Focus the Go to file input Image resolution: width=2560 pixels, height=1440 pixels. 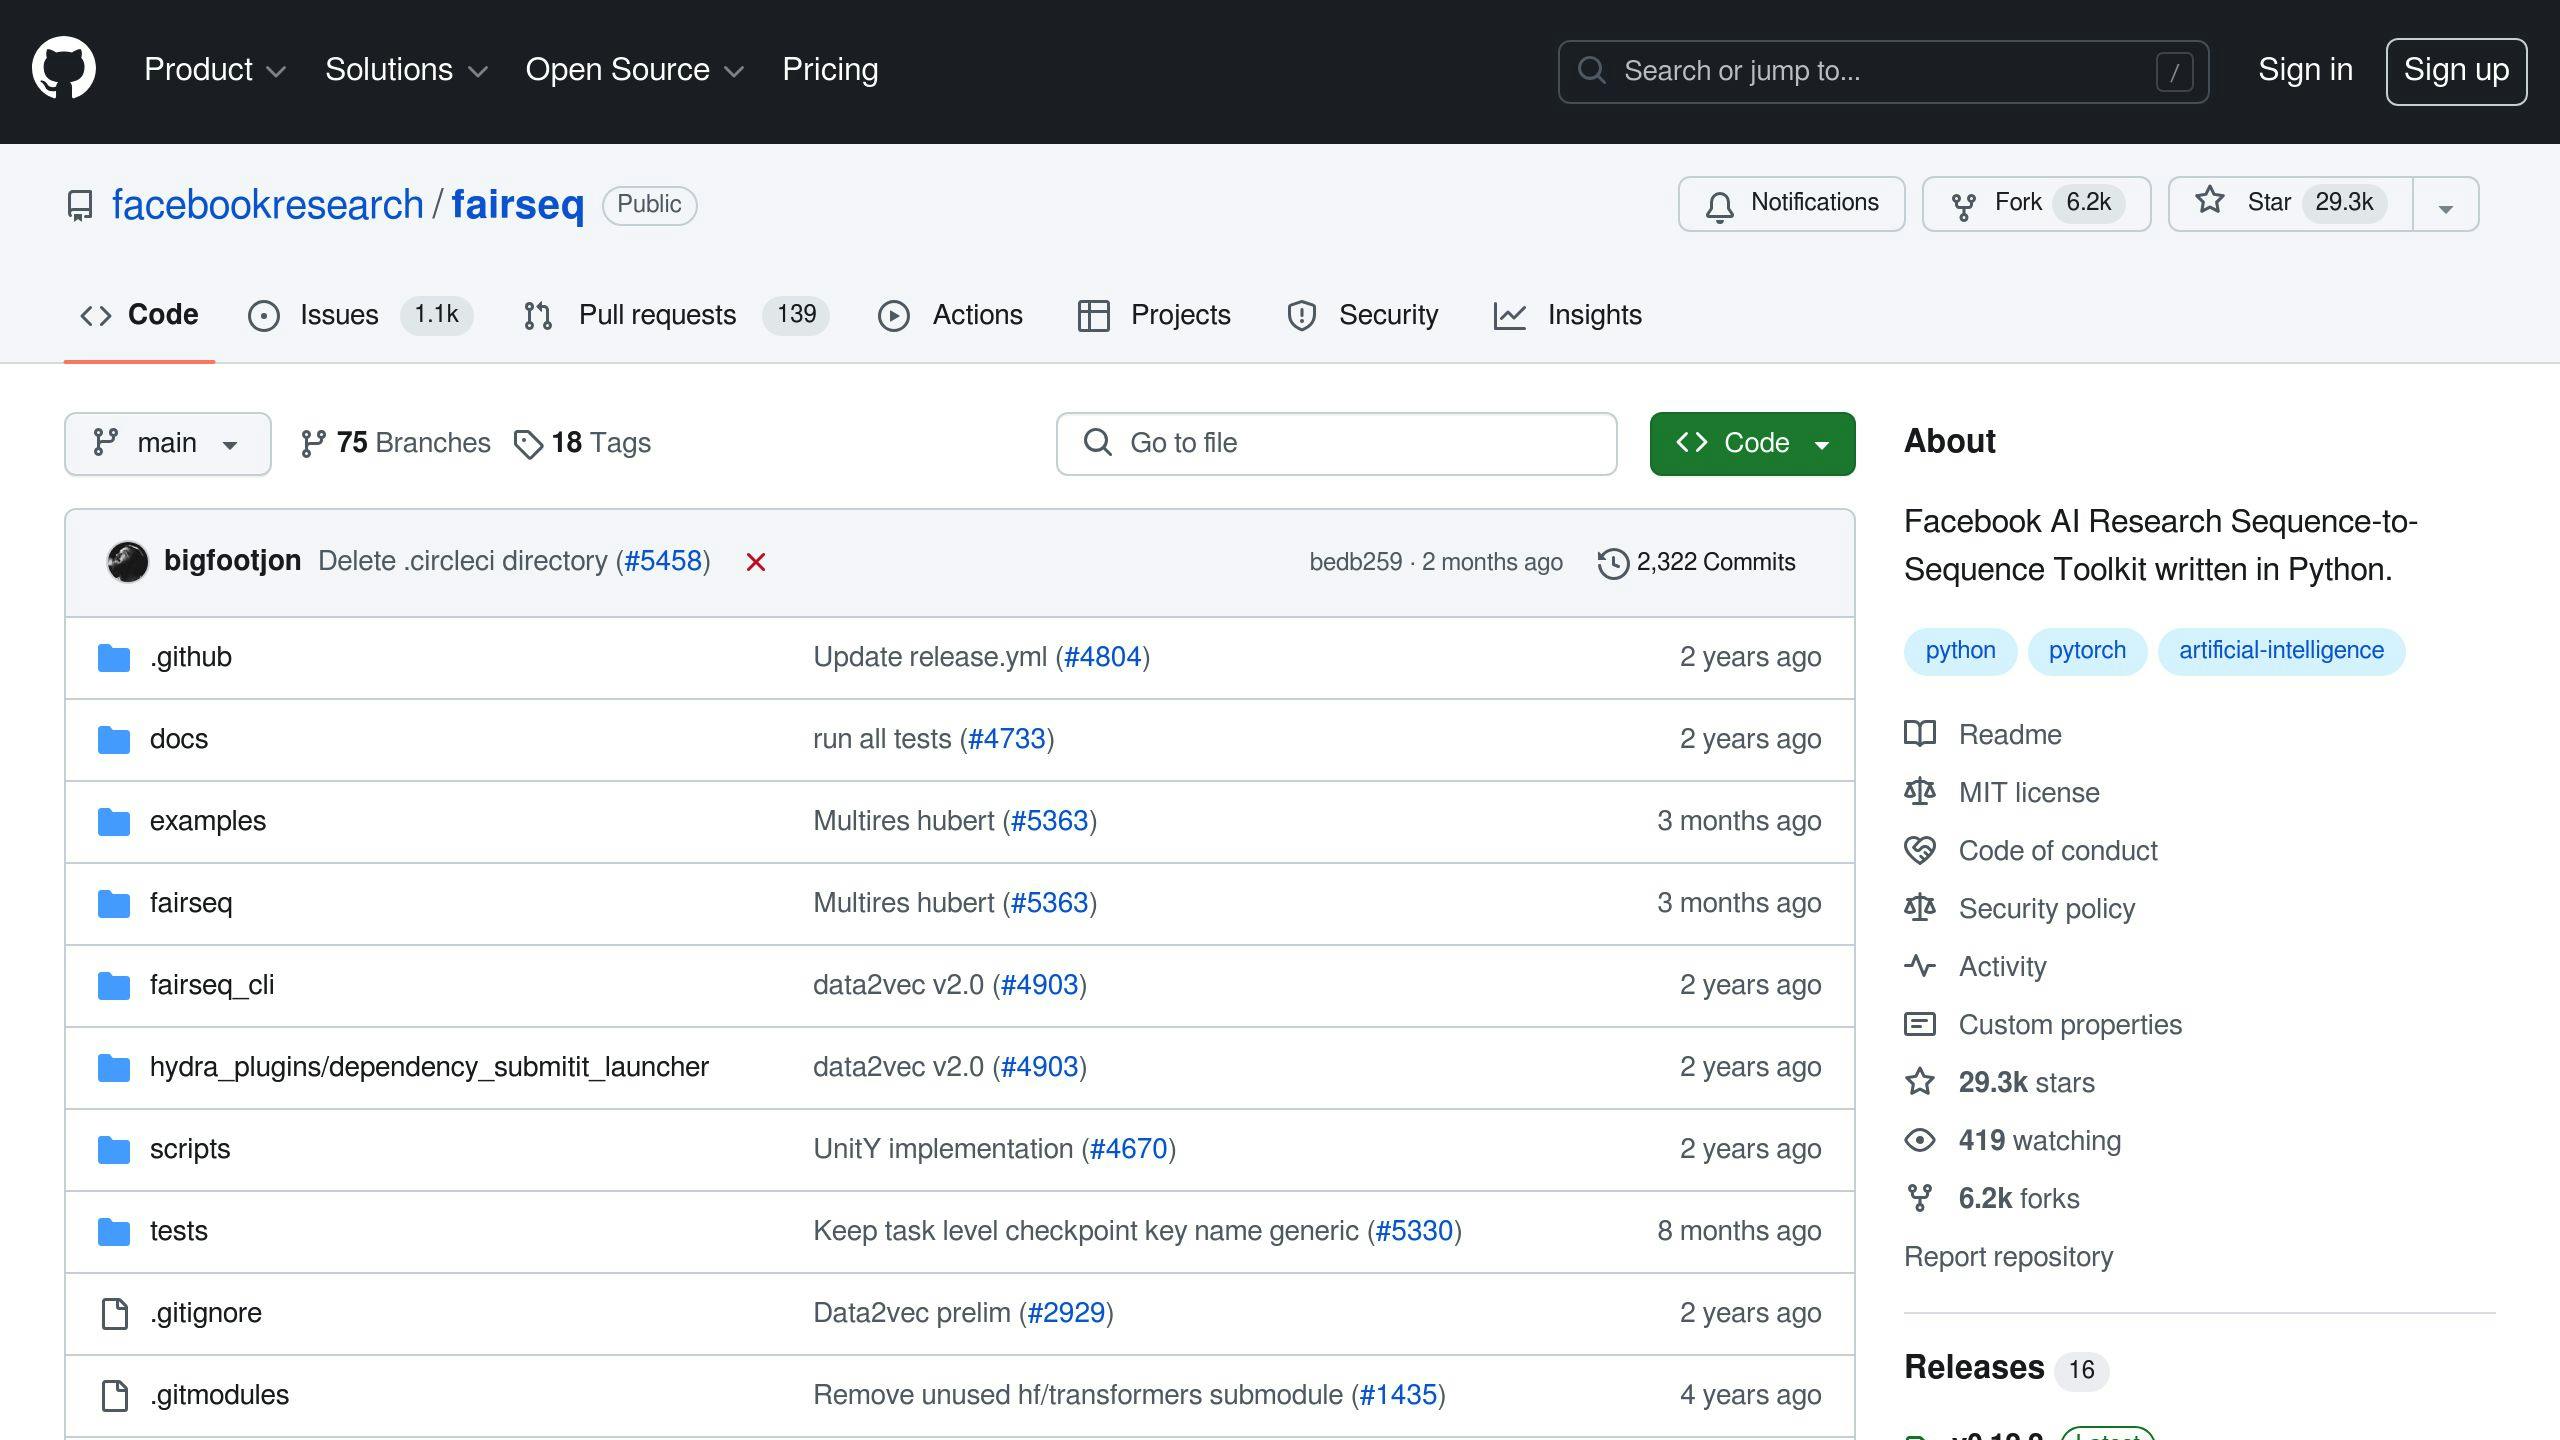coord(1336,444)
